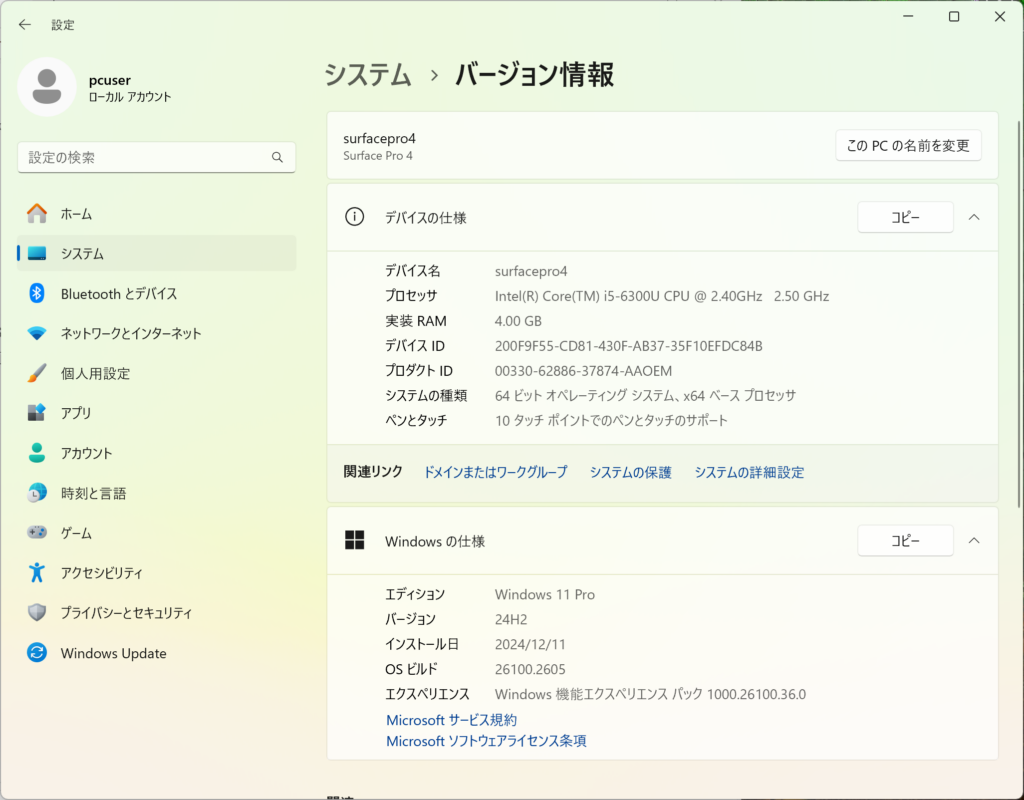Click the Time and language globe icon

pyautogui.click(x=37, y=493)
